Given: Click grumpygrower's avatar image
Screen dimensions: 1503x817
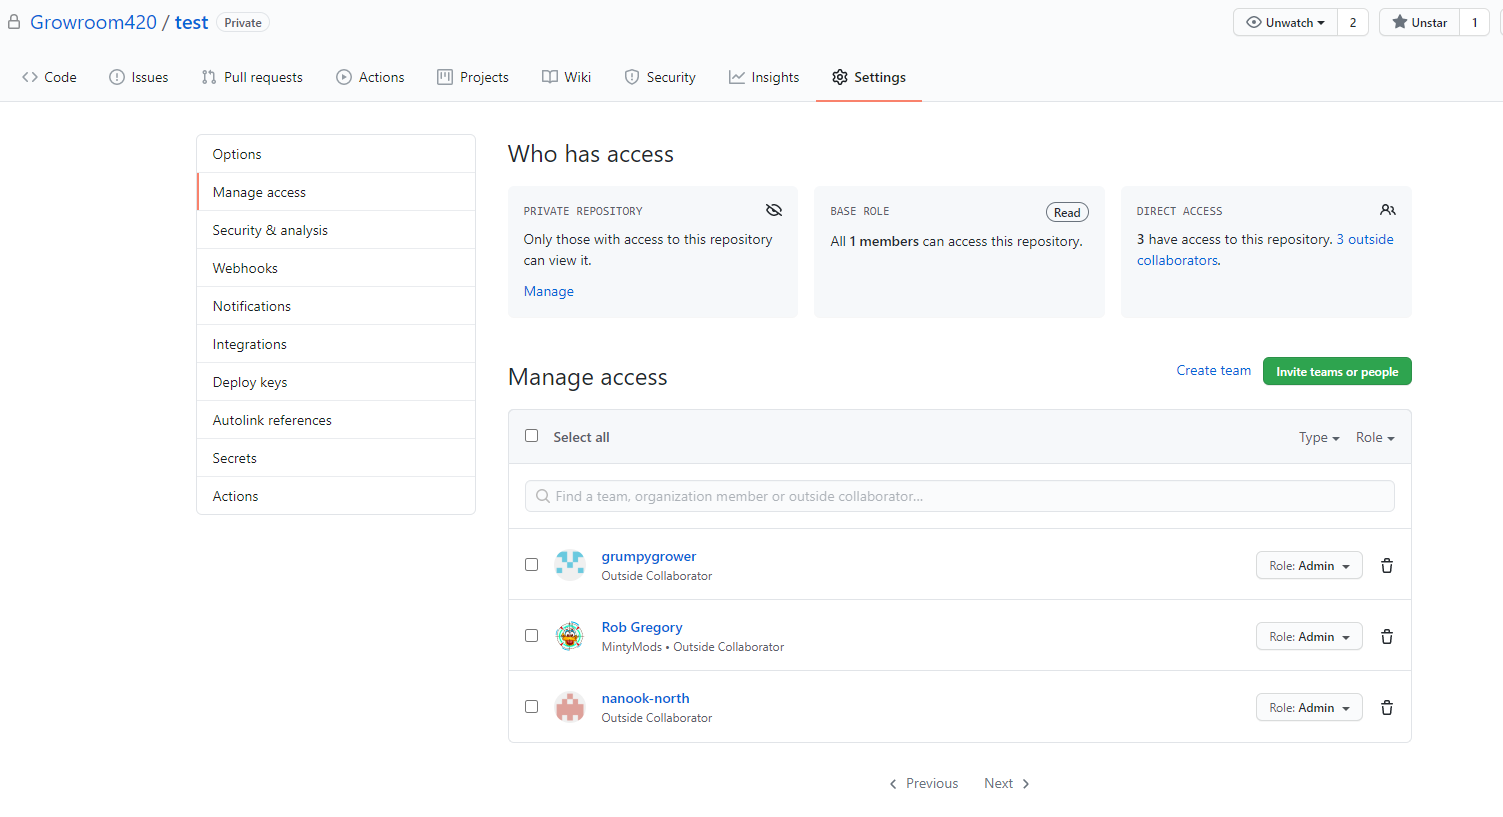Looking at the screenshot, I should click(x=570, y=565).
